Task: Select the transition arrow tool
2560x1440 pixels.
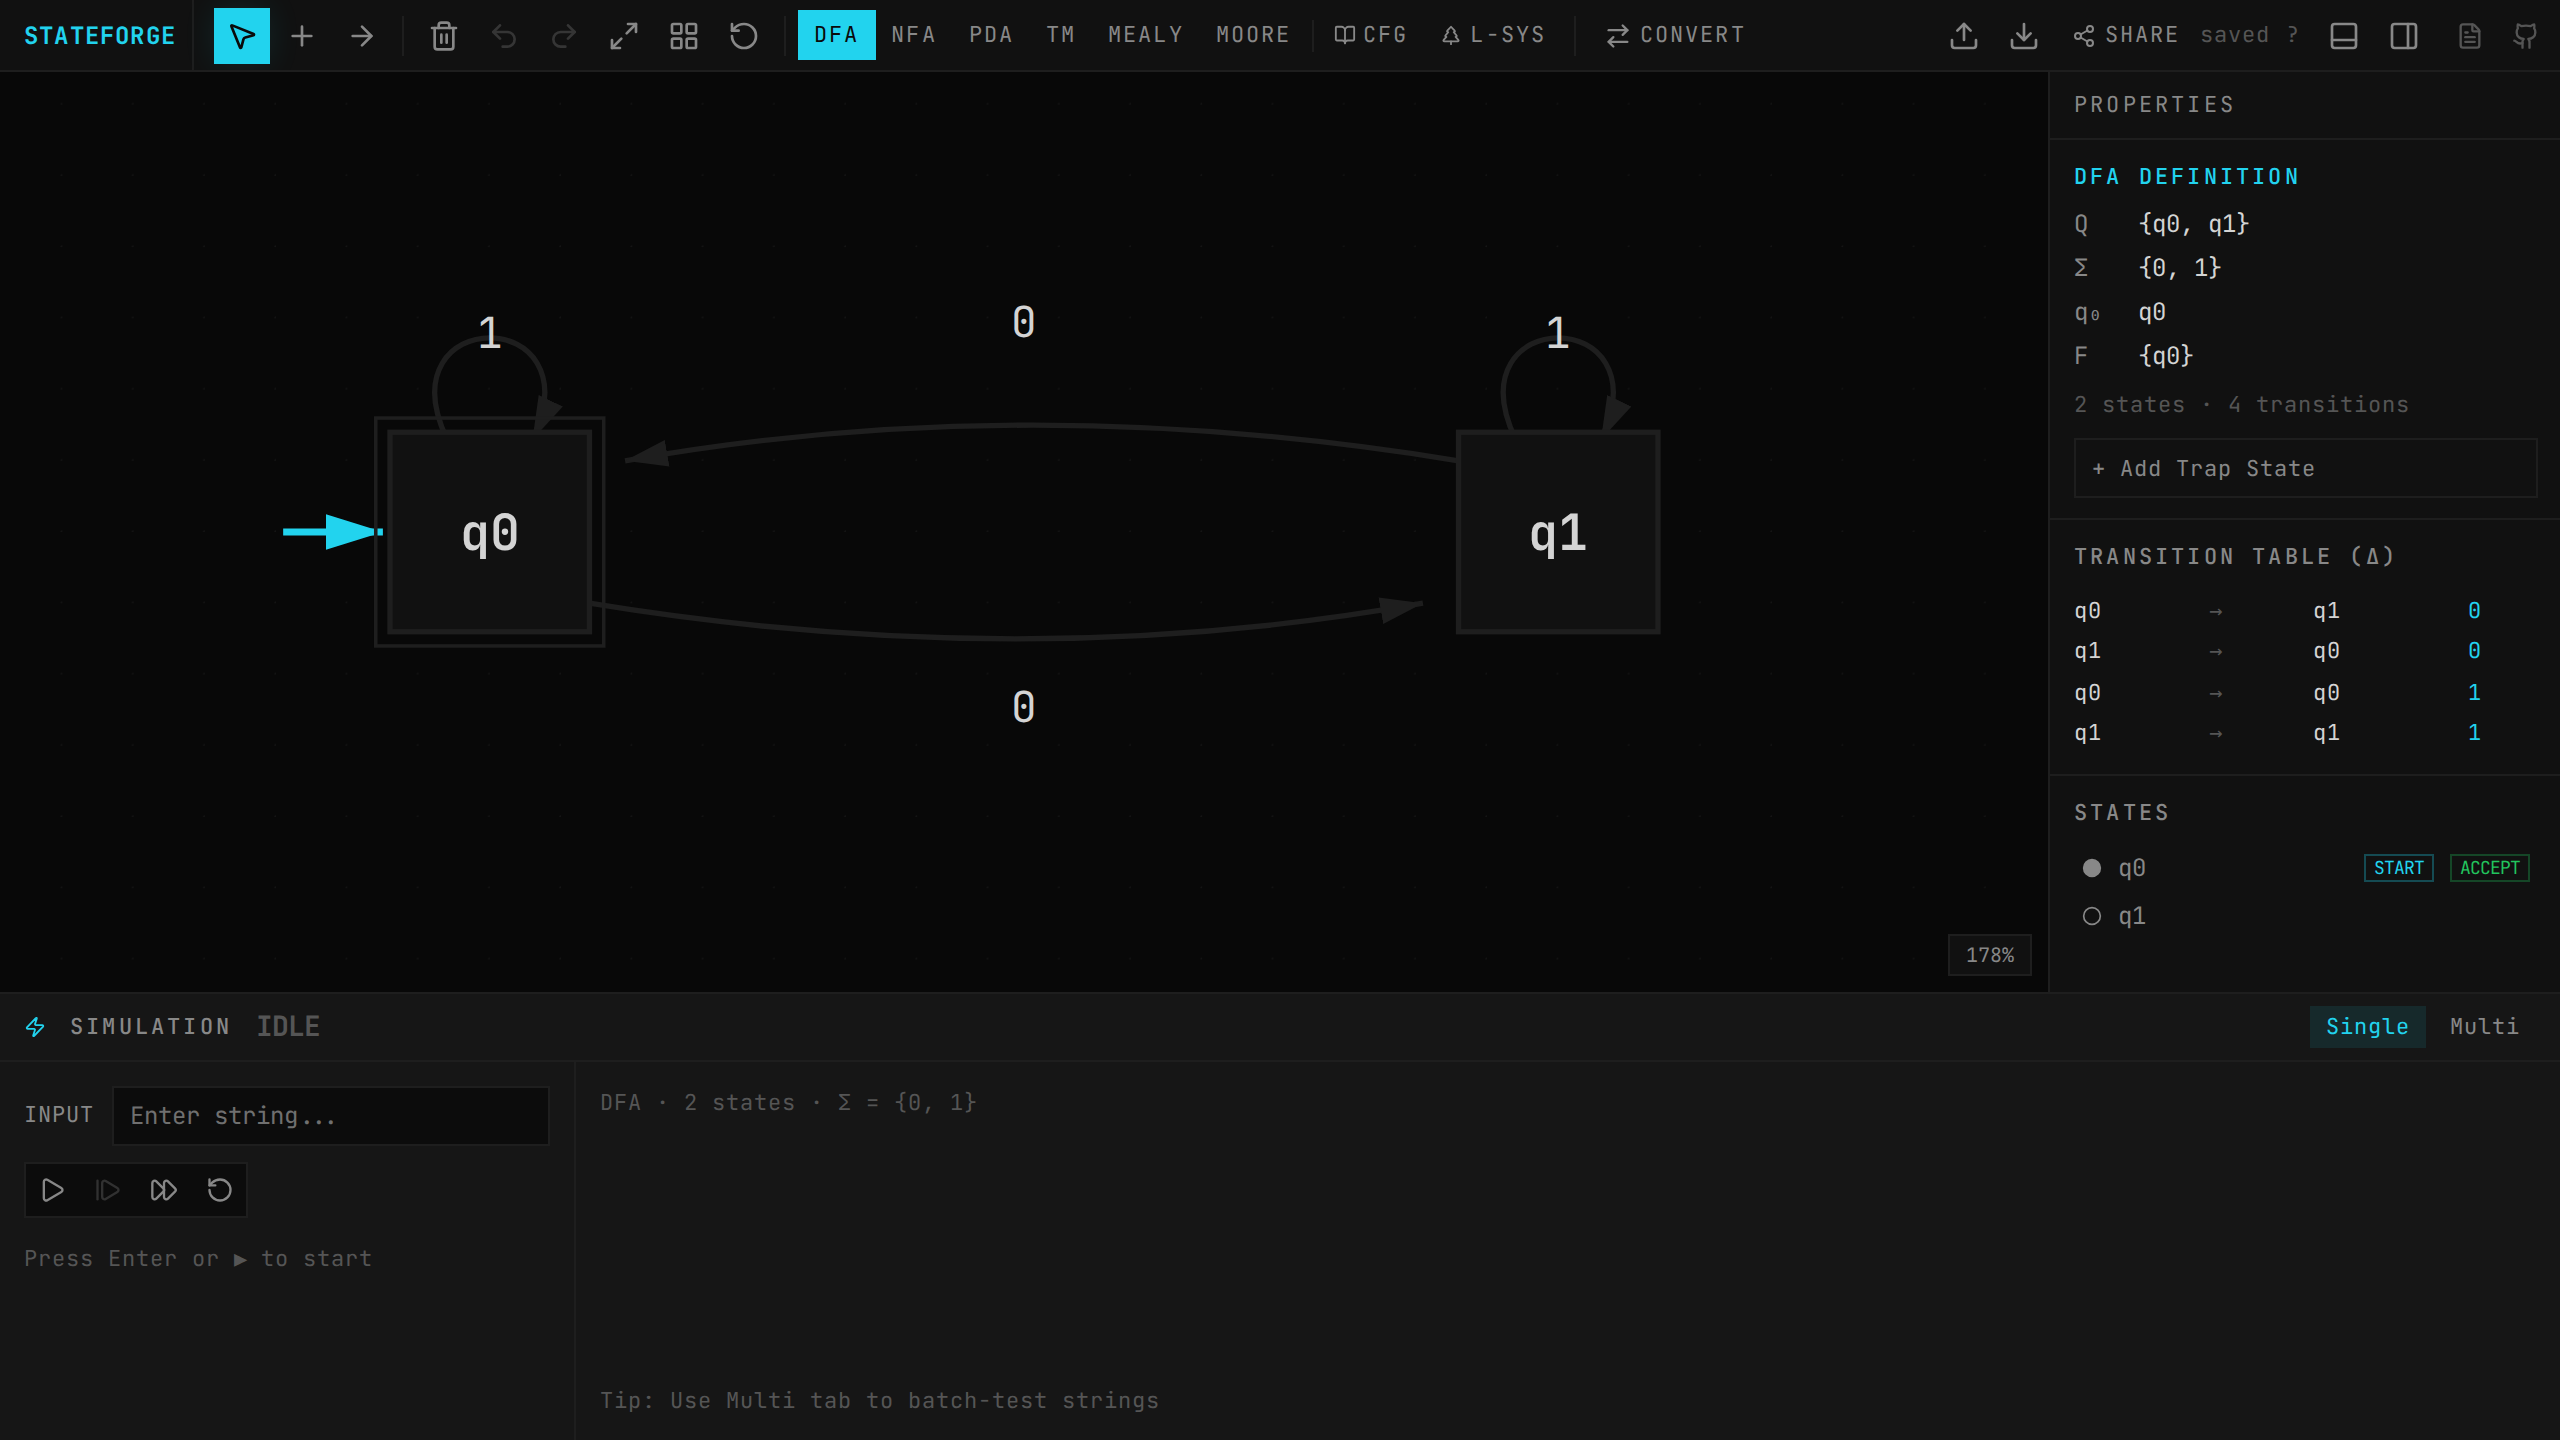Action: 362,35
